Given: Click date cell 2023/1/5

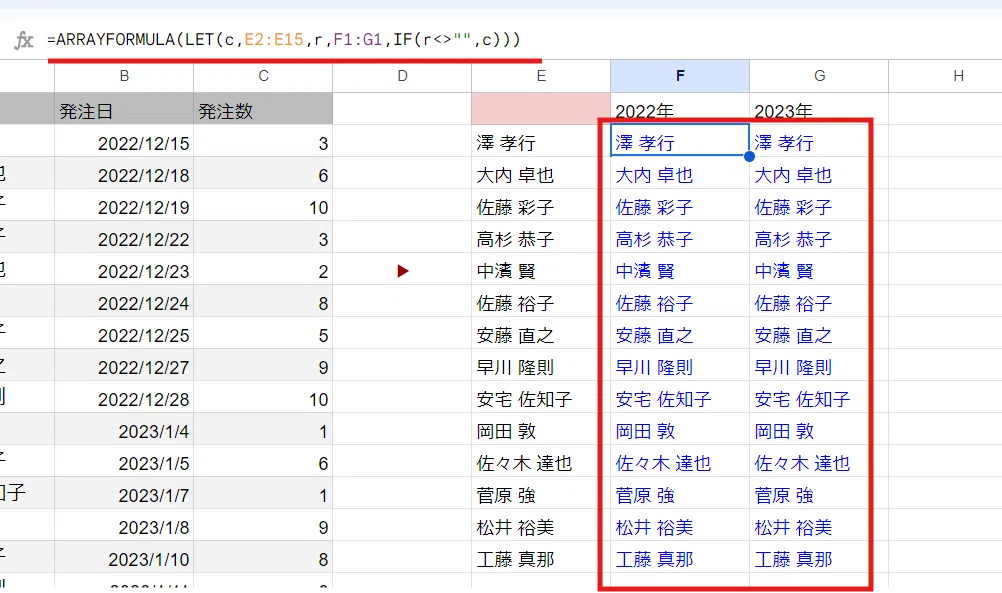Looking at the screenshot, I should pyautogui.click(x=124, y=461).
